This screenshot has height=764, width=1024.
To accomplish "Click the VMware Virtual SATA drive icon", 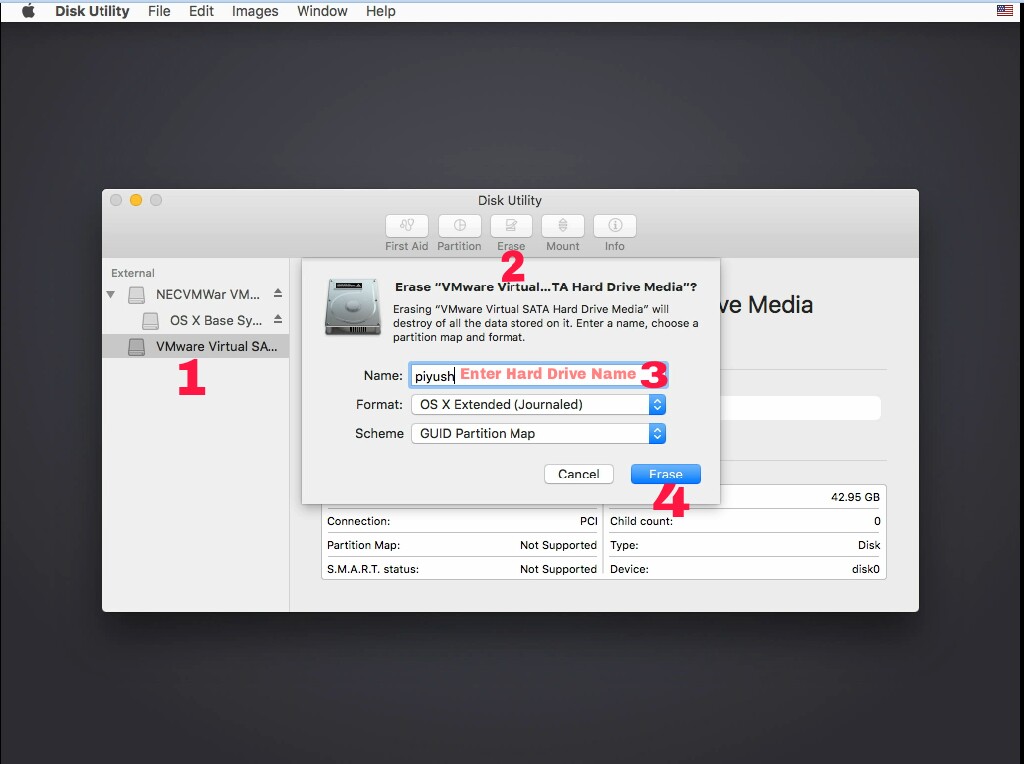I will [136, 347].
